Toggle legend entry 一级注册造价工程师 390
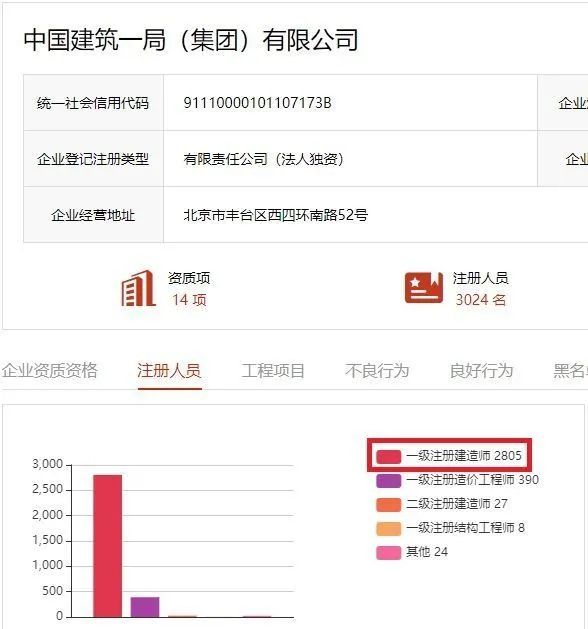588x629 pixels. coord(458,480)
